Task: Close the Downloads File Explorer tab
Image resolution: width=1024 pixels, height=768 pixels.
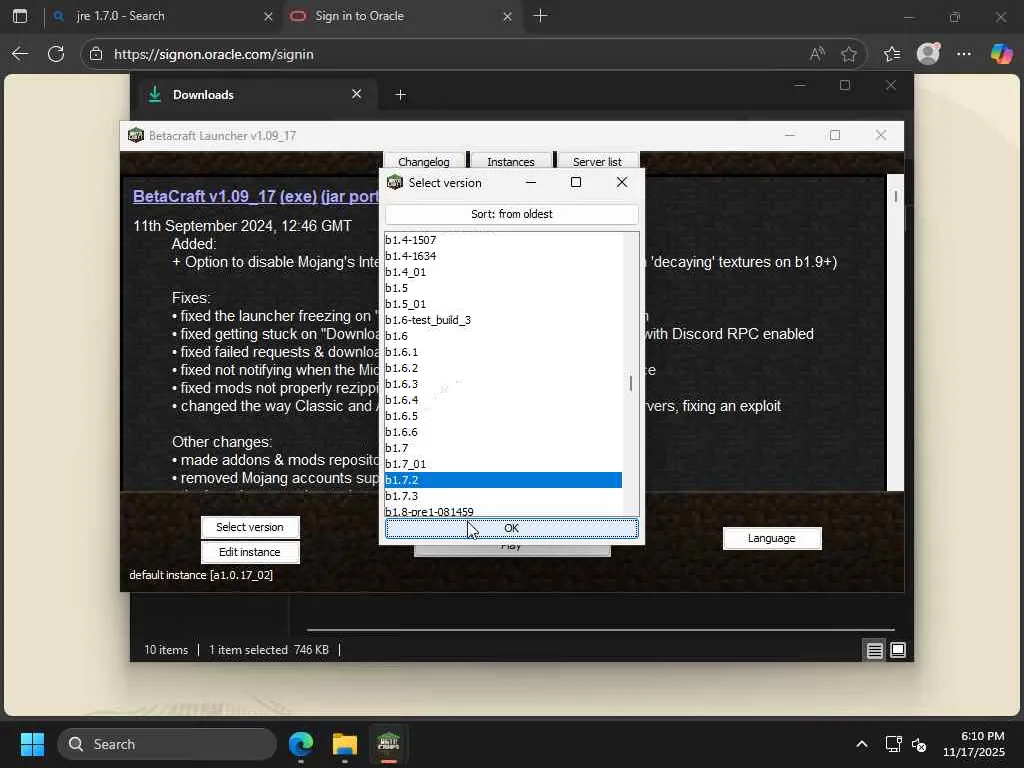Action: tap(357, 94)
